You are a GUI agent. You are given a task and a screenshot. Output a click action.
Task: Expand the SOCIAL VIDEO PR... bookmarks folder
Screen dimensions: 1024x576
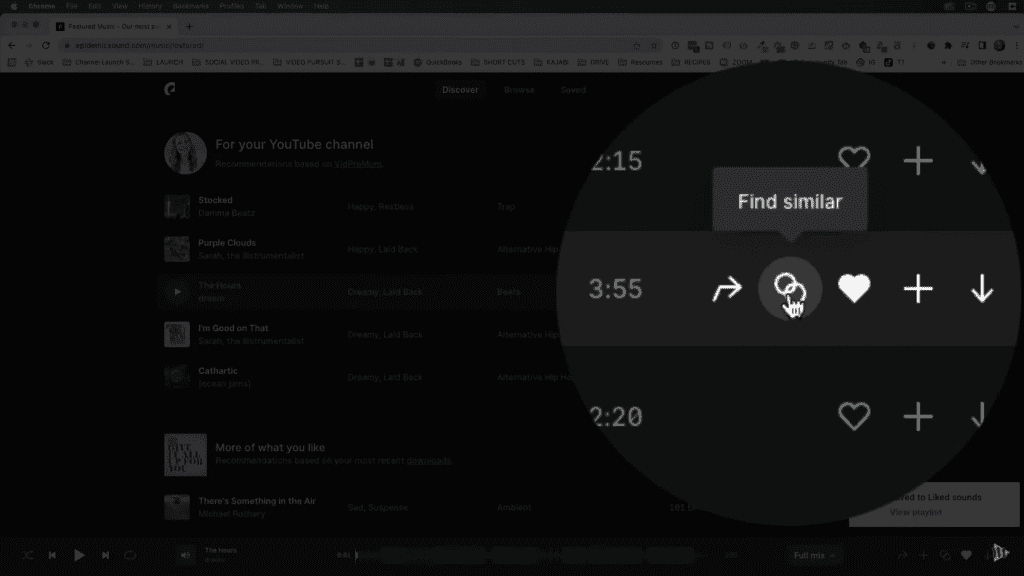[x=227, y=63]
